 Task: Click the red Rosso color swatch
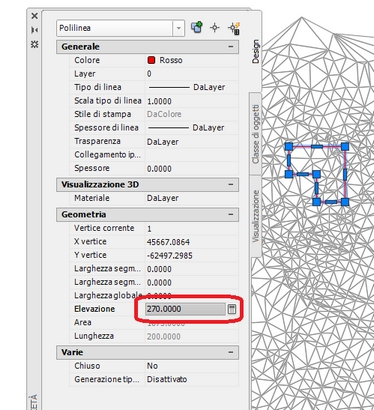pyautogui.click(x=151, y=60)
